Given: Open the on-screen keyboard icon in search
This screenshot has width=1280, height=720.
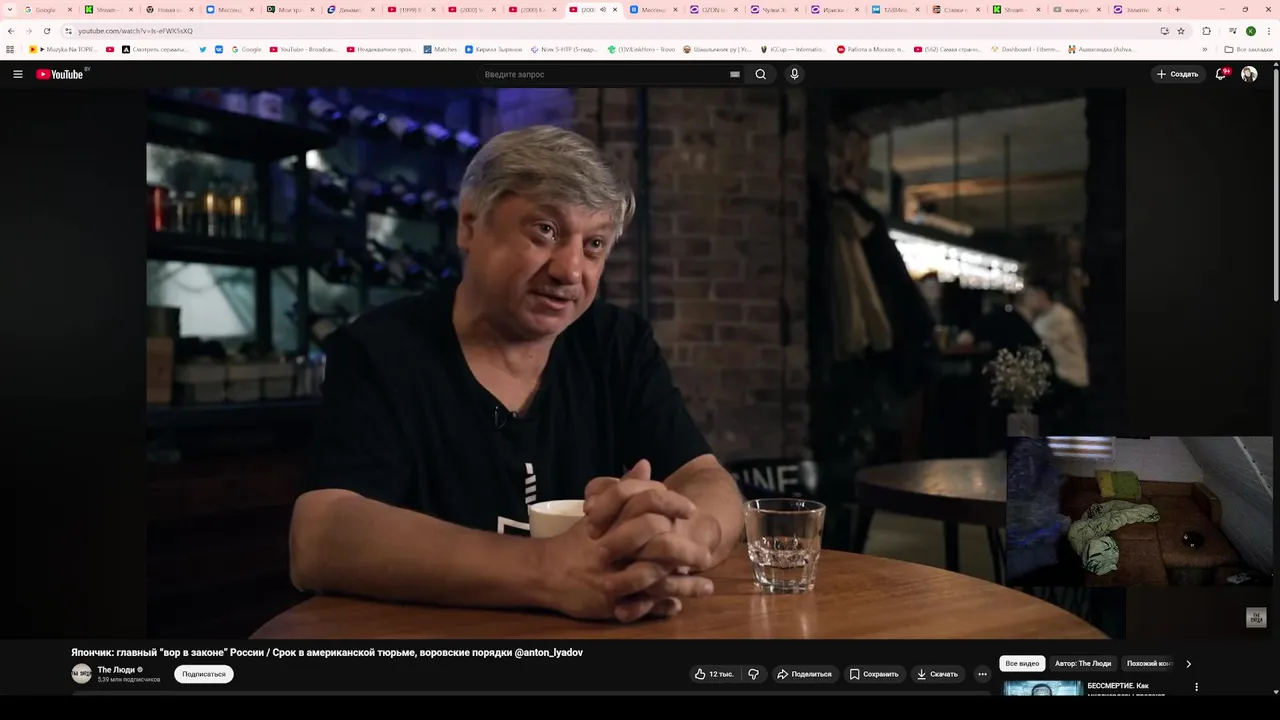Looking at the screenshot, I should point(735,74).
